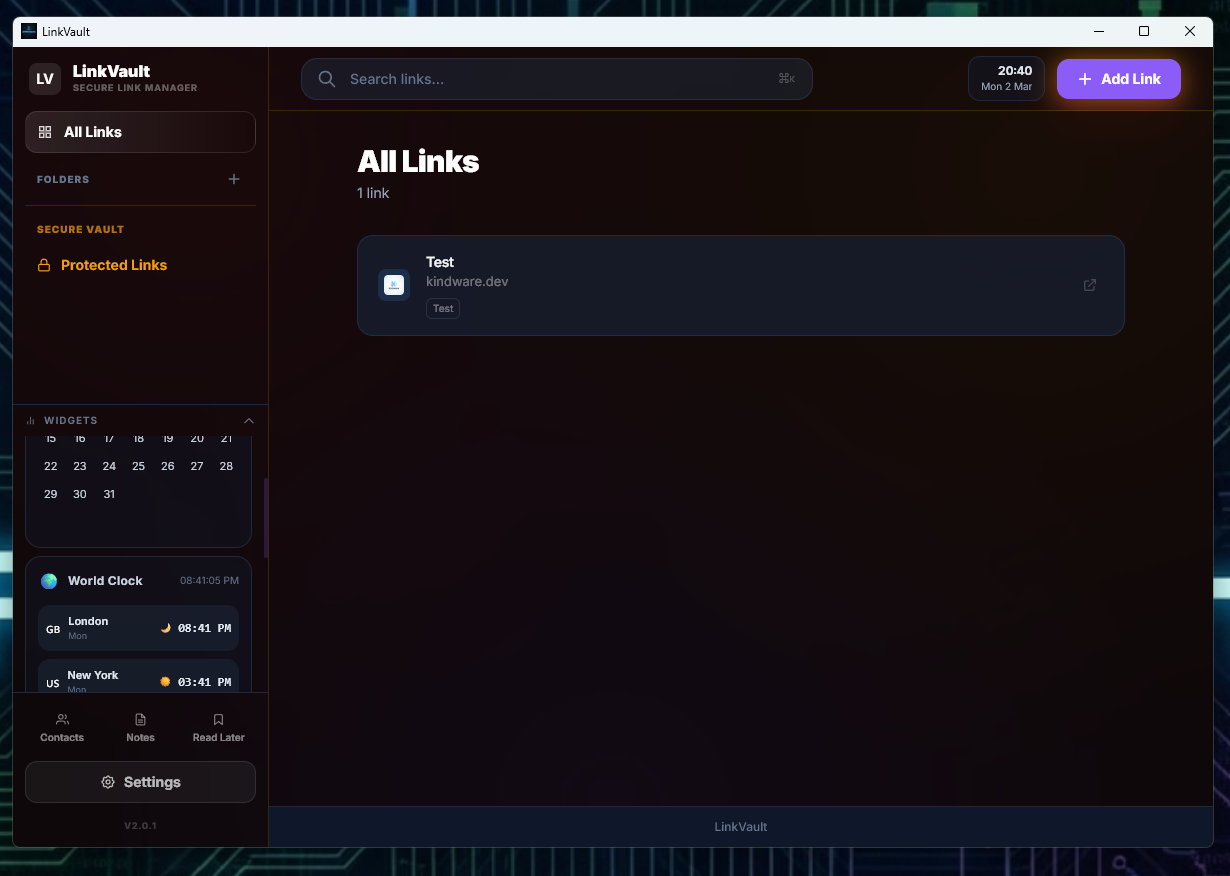Viewport: 1230px width, 876px height.
Task: Open kindware.dev via the external link icon
Action: pos(1089,285)
